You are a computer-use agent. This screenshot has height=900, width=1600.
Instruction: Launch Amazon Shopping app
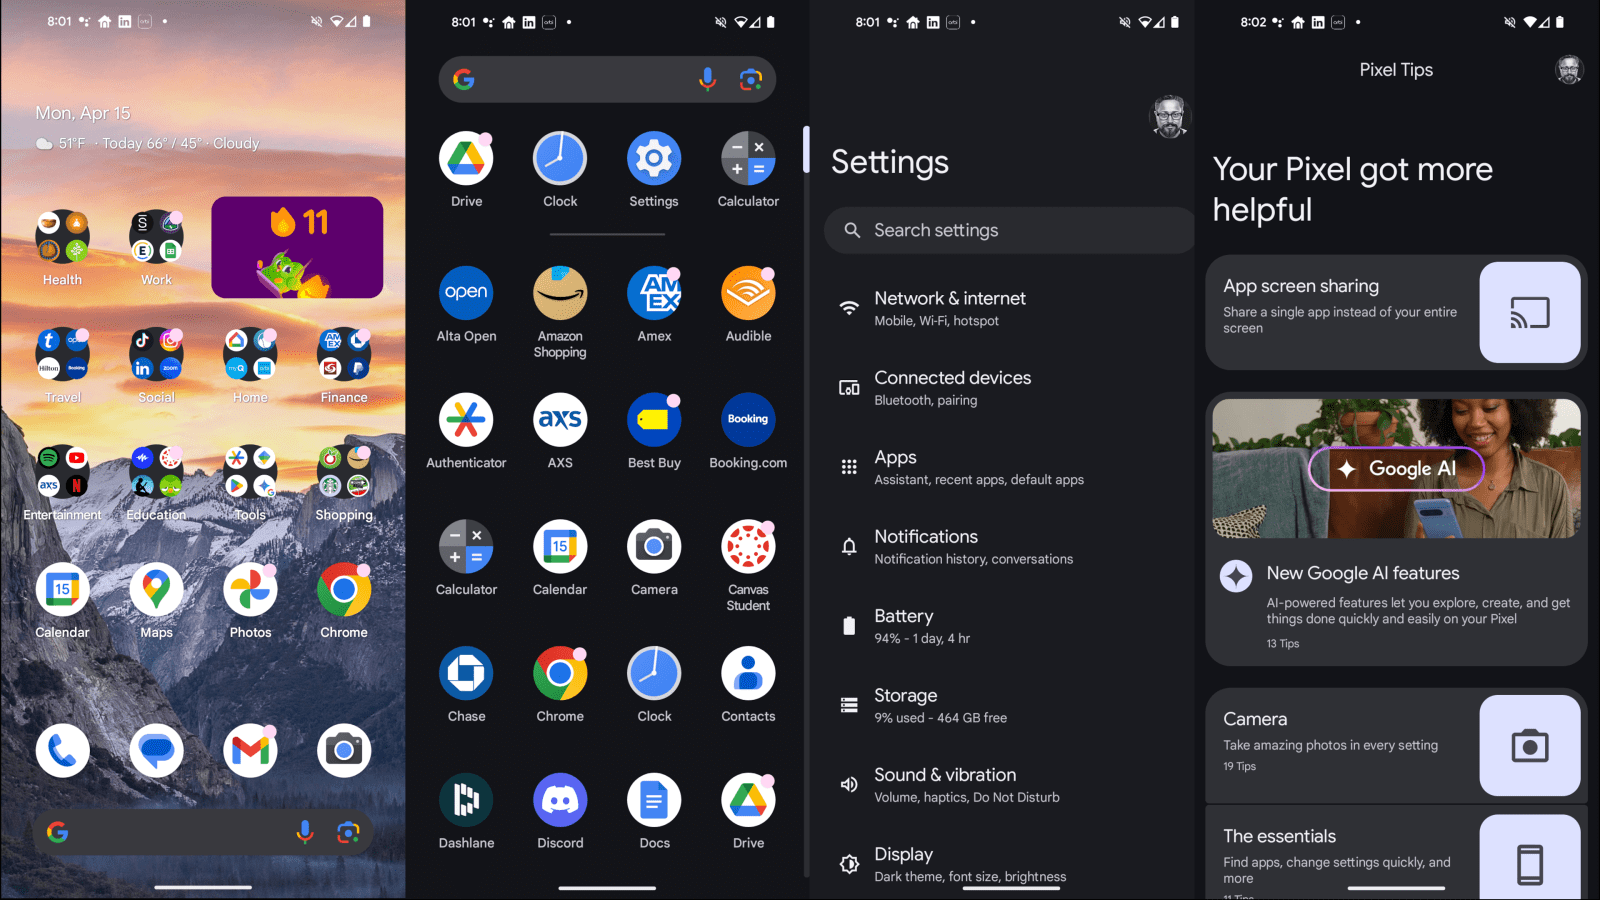coord(560,293)
